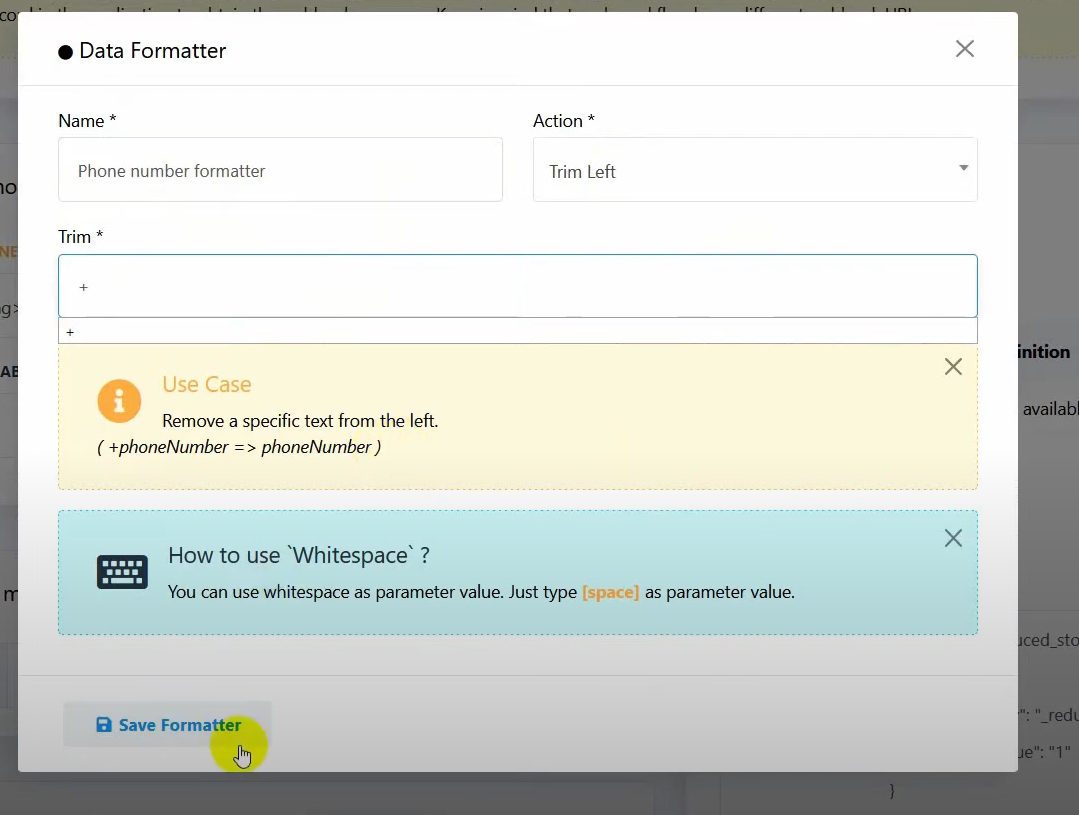Close the Data Formatter dialog
Viewport: 1079px width, 815px height.
[964, 49]
